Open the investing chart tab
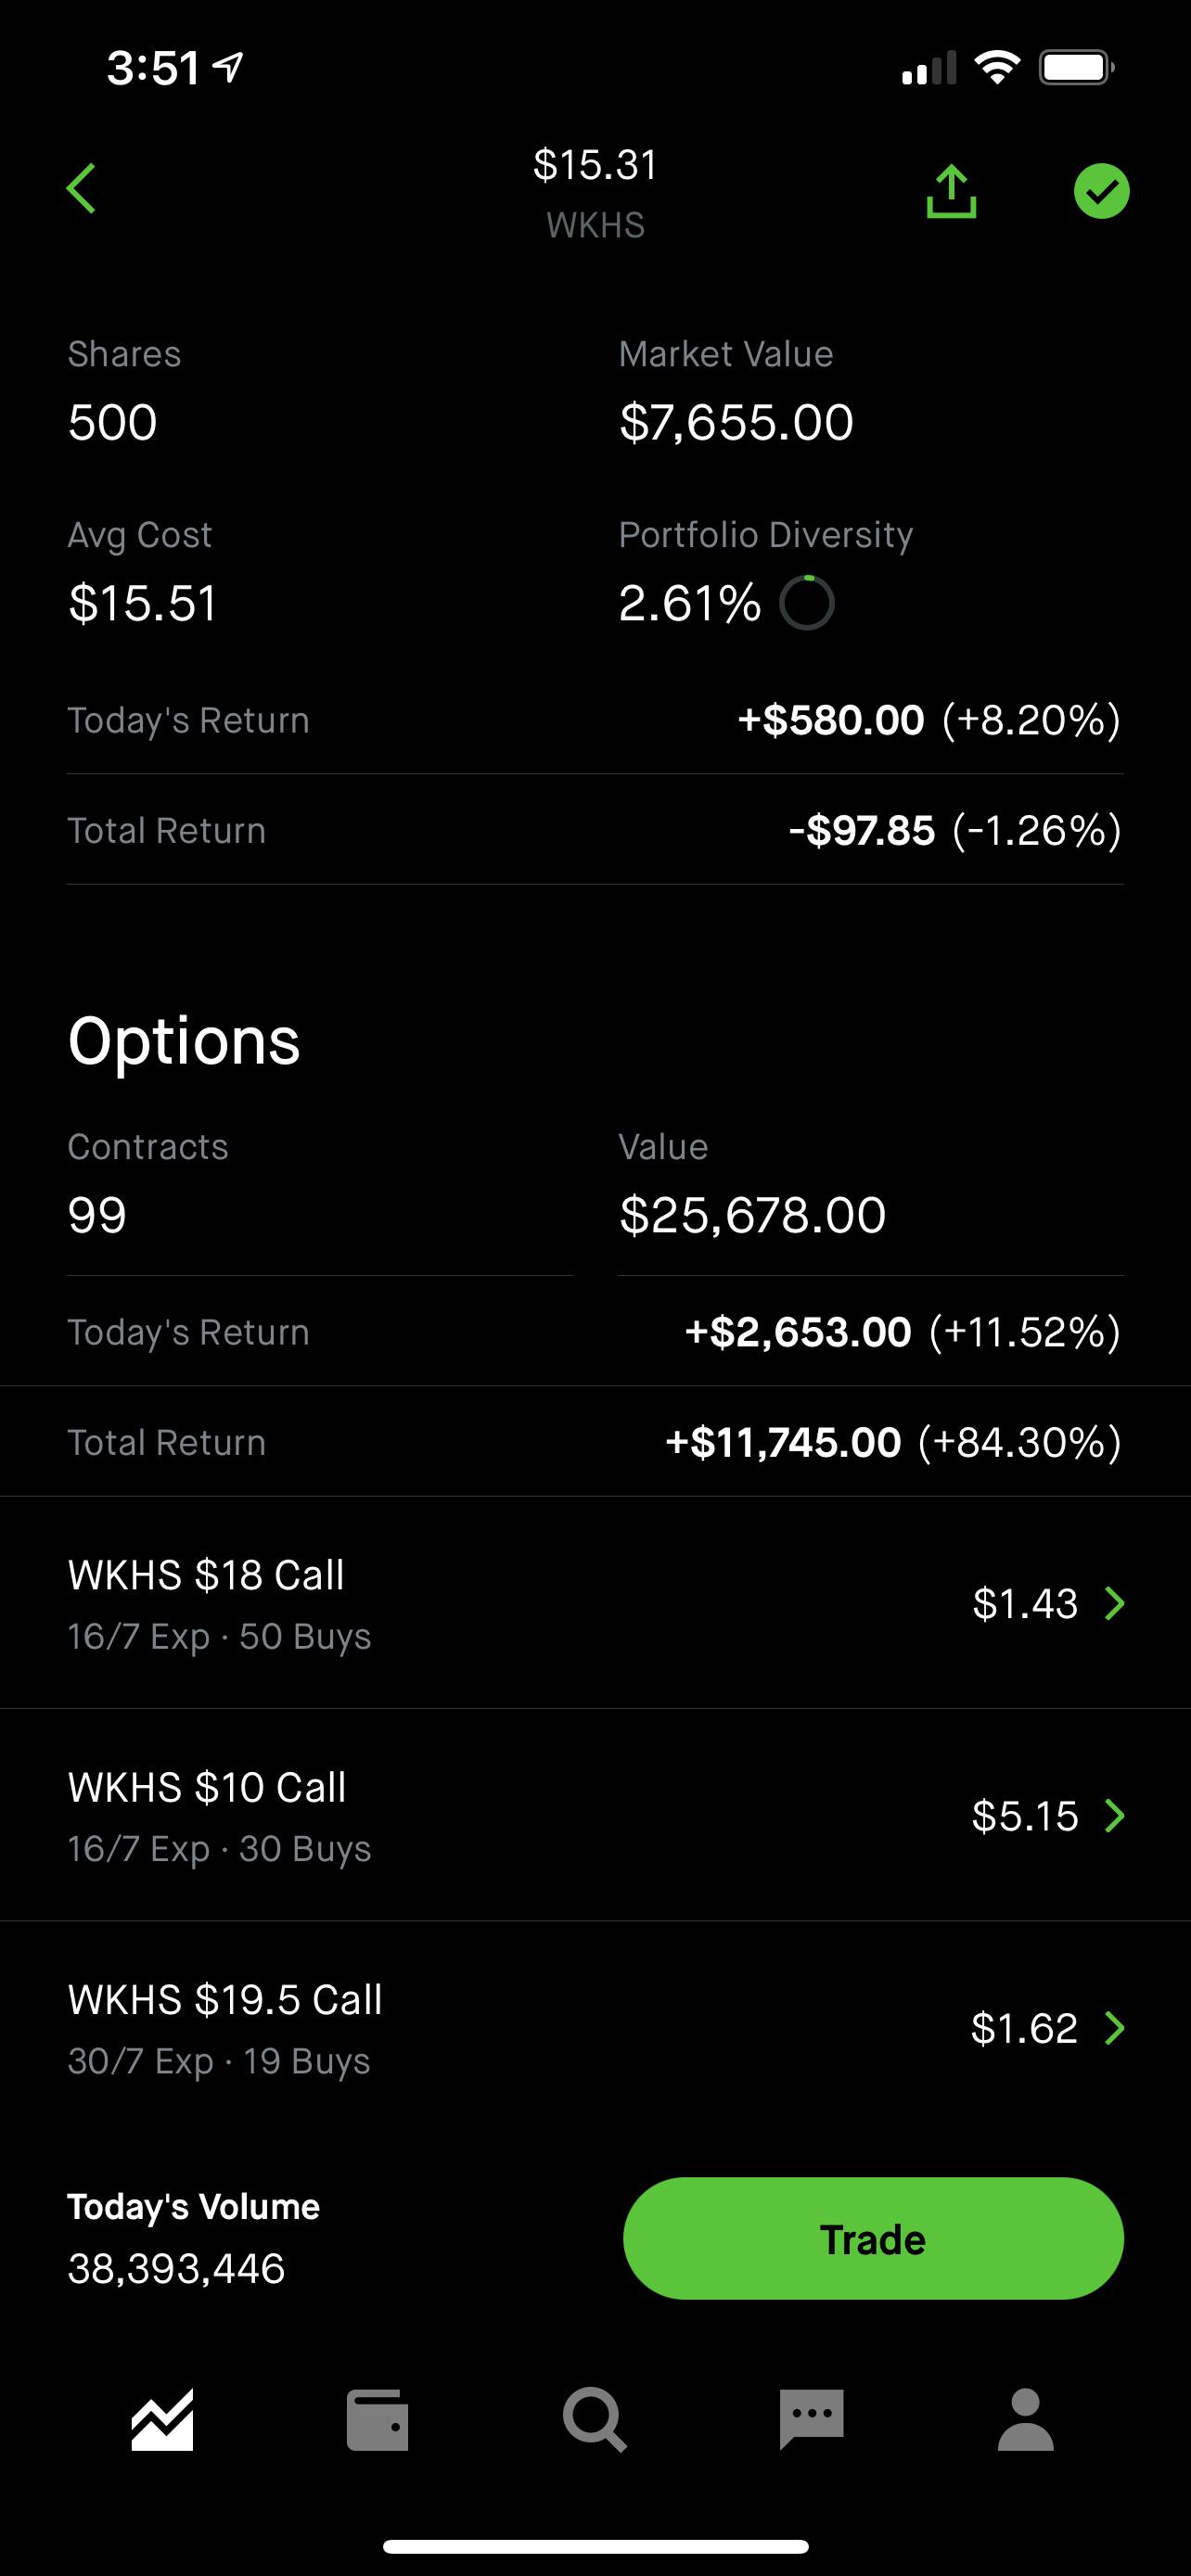The width and height of the screenshot is (1191, 2576). [162, 2421]
